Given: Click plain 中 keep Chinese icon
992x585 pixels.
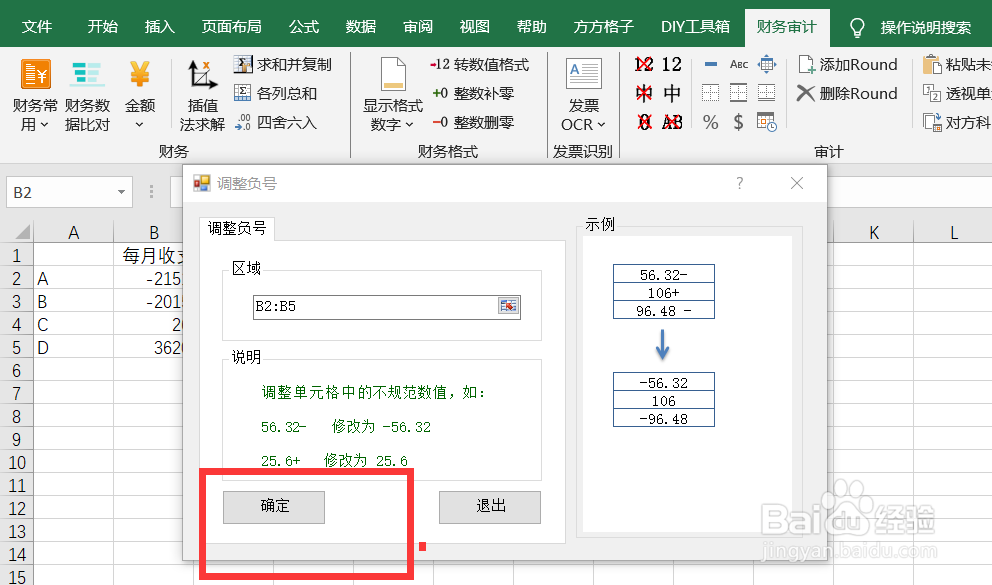Looking at the screenshot, I should [672, 94].
